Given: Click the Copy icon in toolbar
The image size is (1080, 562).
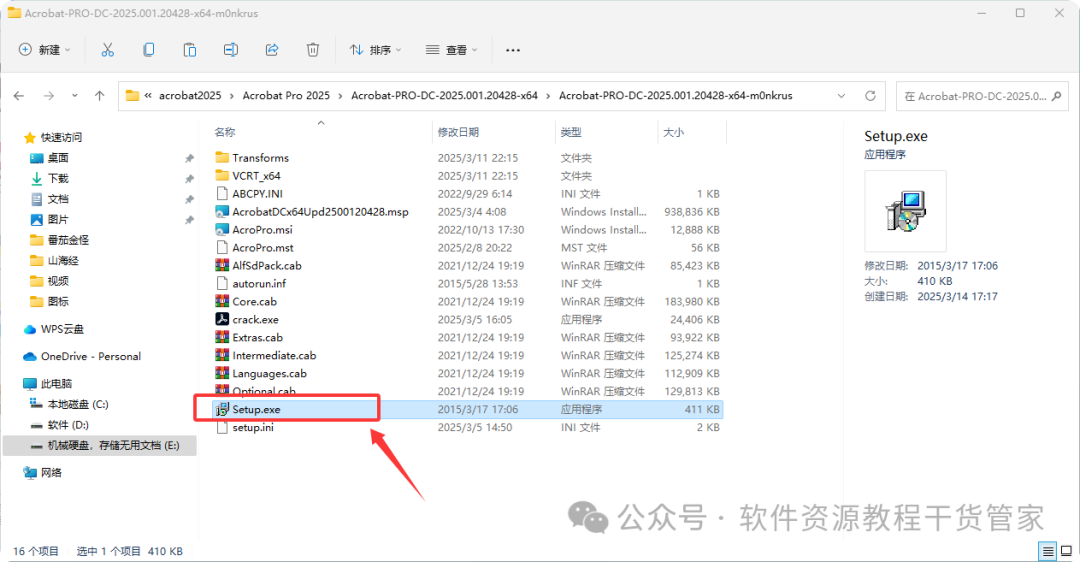Looking at the screenshot, I should click(x=149, y=50).
